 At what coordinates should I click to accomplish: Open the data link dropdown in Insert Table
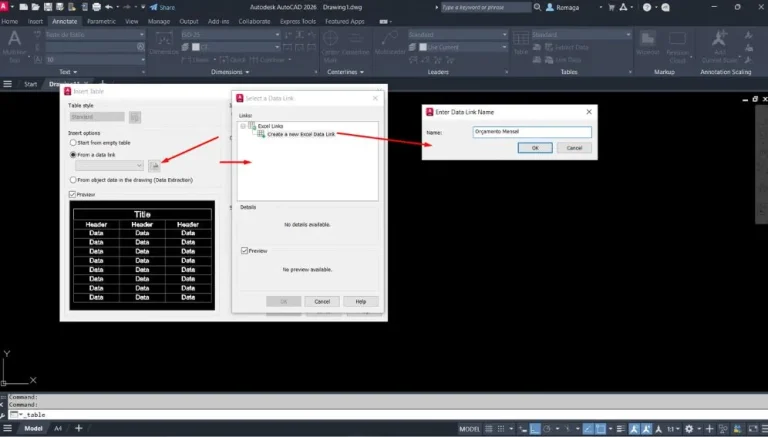109,166
